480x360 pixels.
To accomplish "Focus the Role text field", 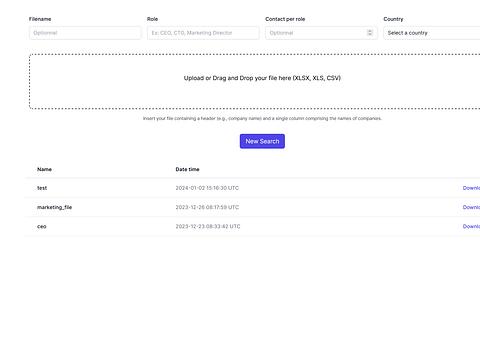I will click(203, 33).
